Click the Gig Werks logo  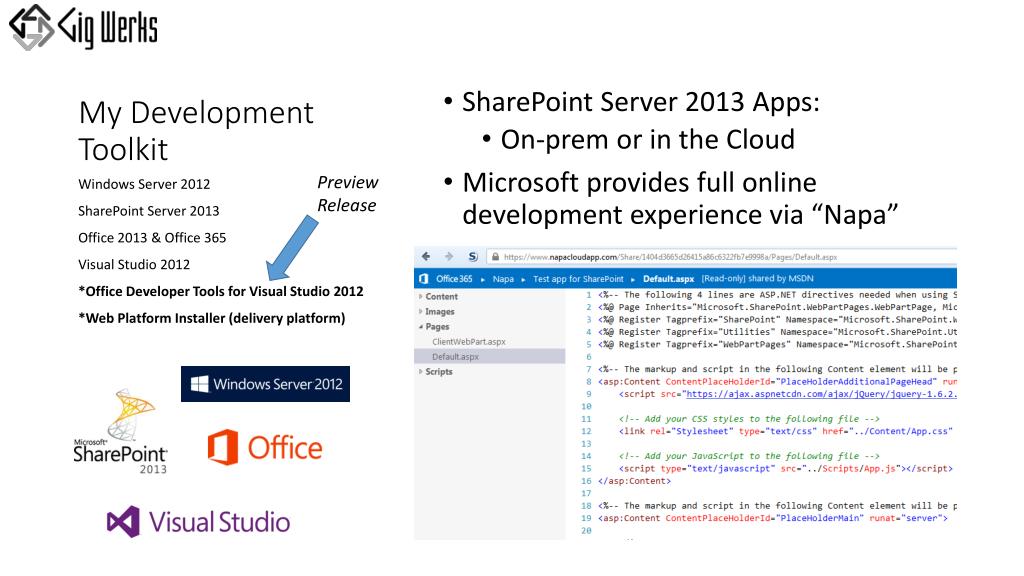point(83,27)
